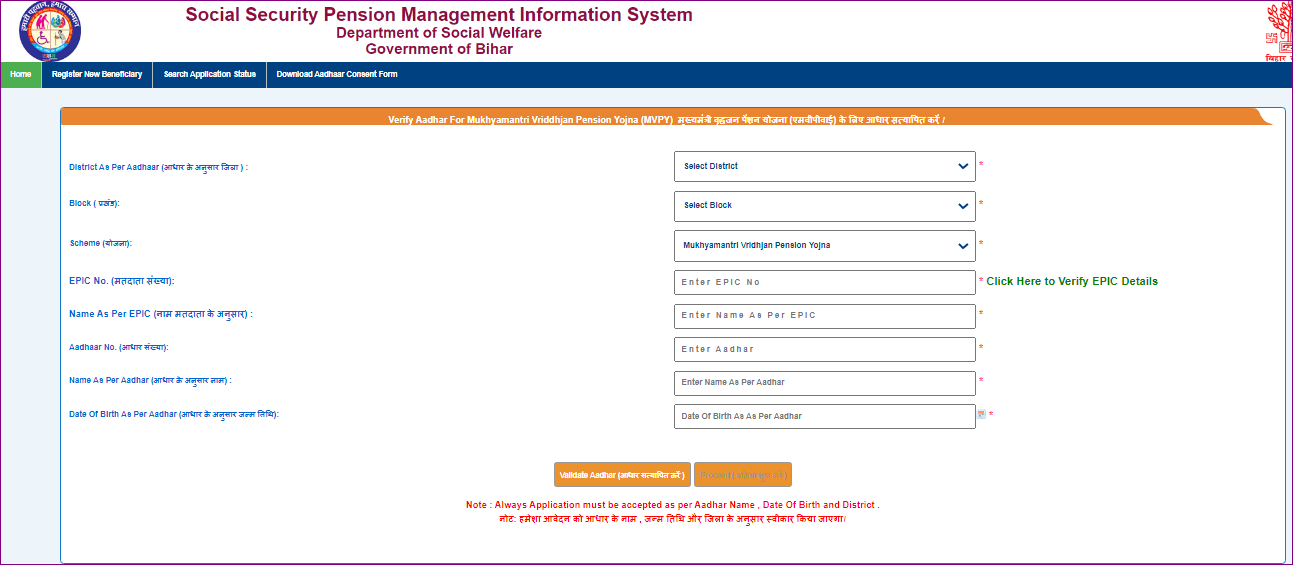This screenshot has height=565, width=1293.
Task: Focus the Date Of Birth text field
Action: click(x=824, y=416)
